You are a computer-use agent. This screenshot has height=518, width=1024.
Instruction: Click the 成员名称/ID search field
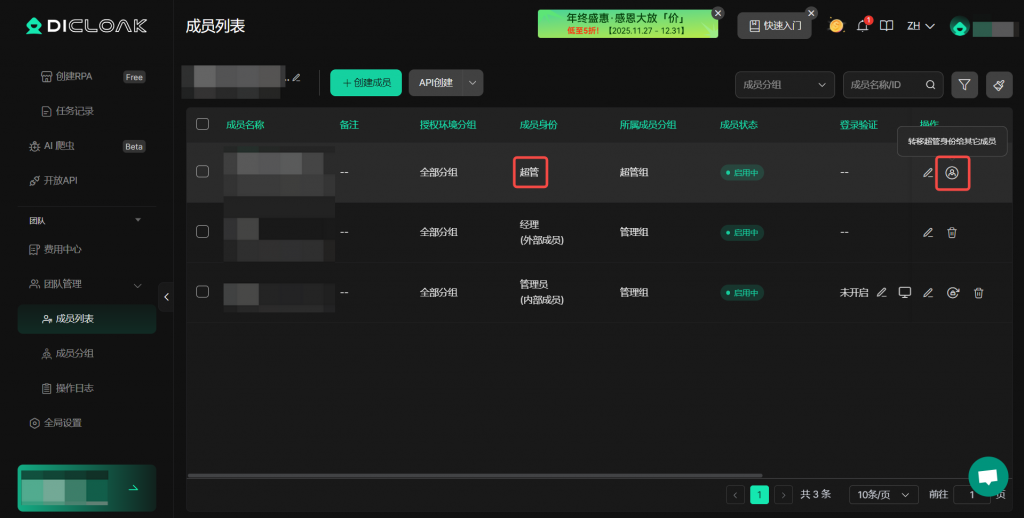(885, 85)
